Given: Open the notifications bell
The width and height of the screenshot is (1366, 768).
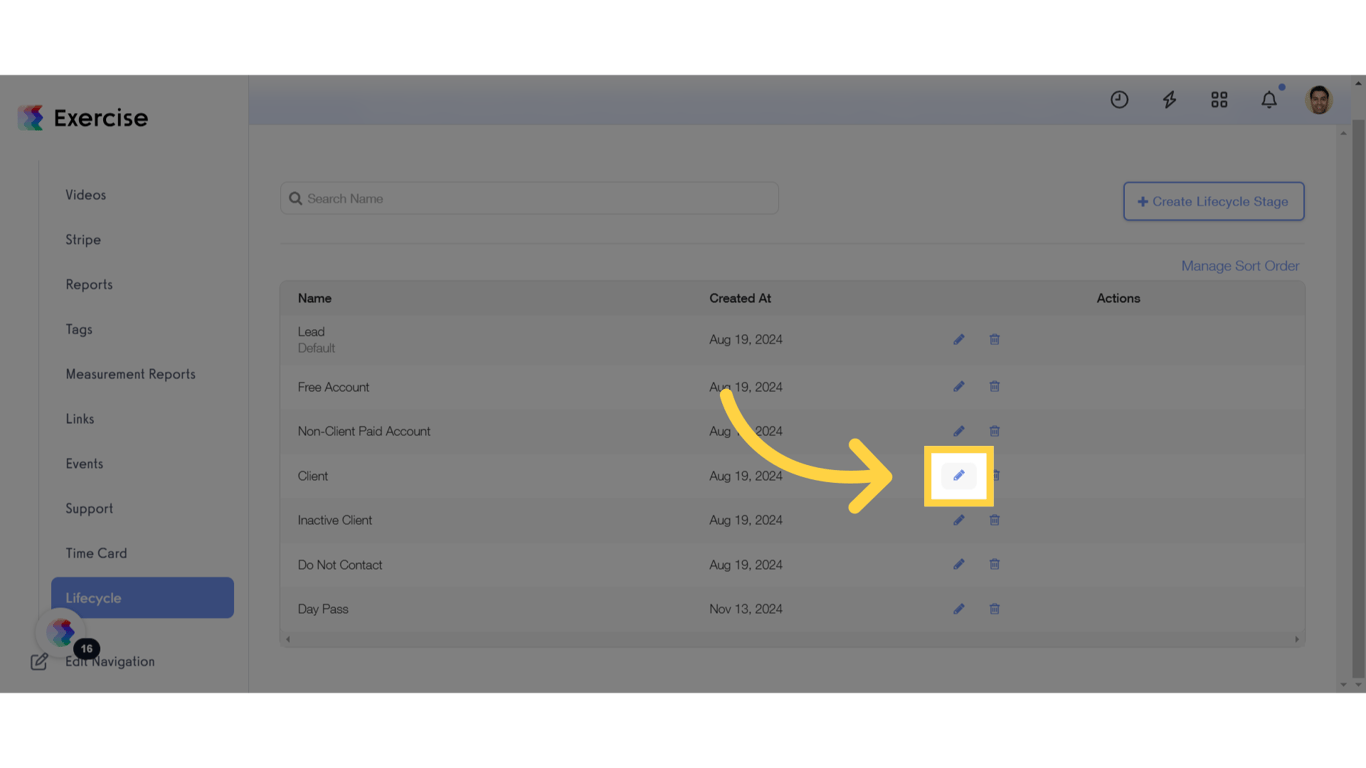Looking at the screenshot, I should click(x=1268, y=99).
